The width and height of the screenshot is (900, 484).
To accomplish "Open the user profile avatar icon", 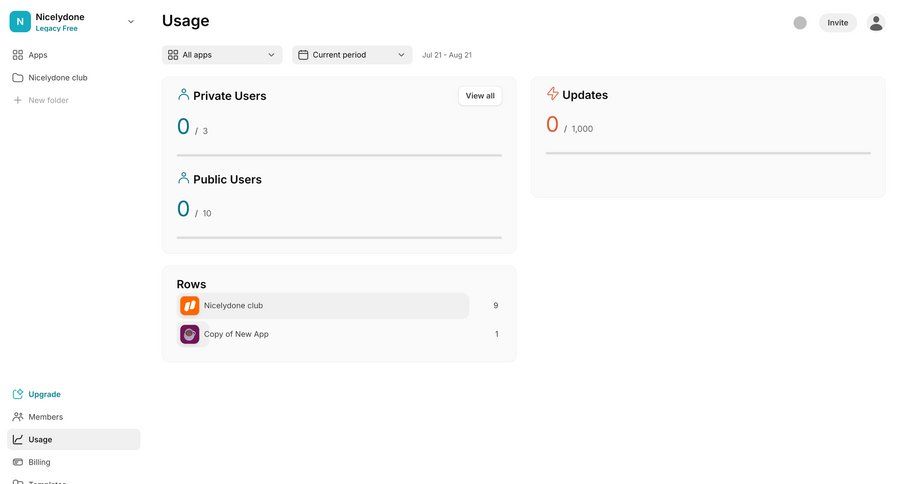I will click(x=876, y=23).
